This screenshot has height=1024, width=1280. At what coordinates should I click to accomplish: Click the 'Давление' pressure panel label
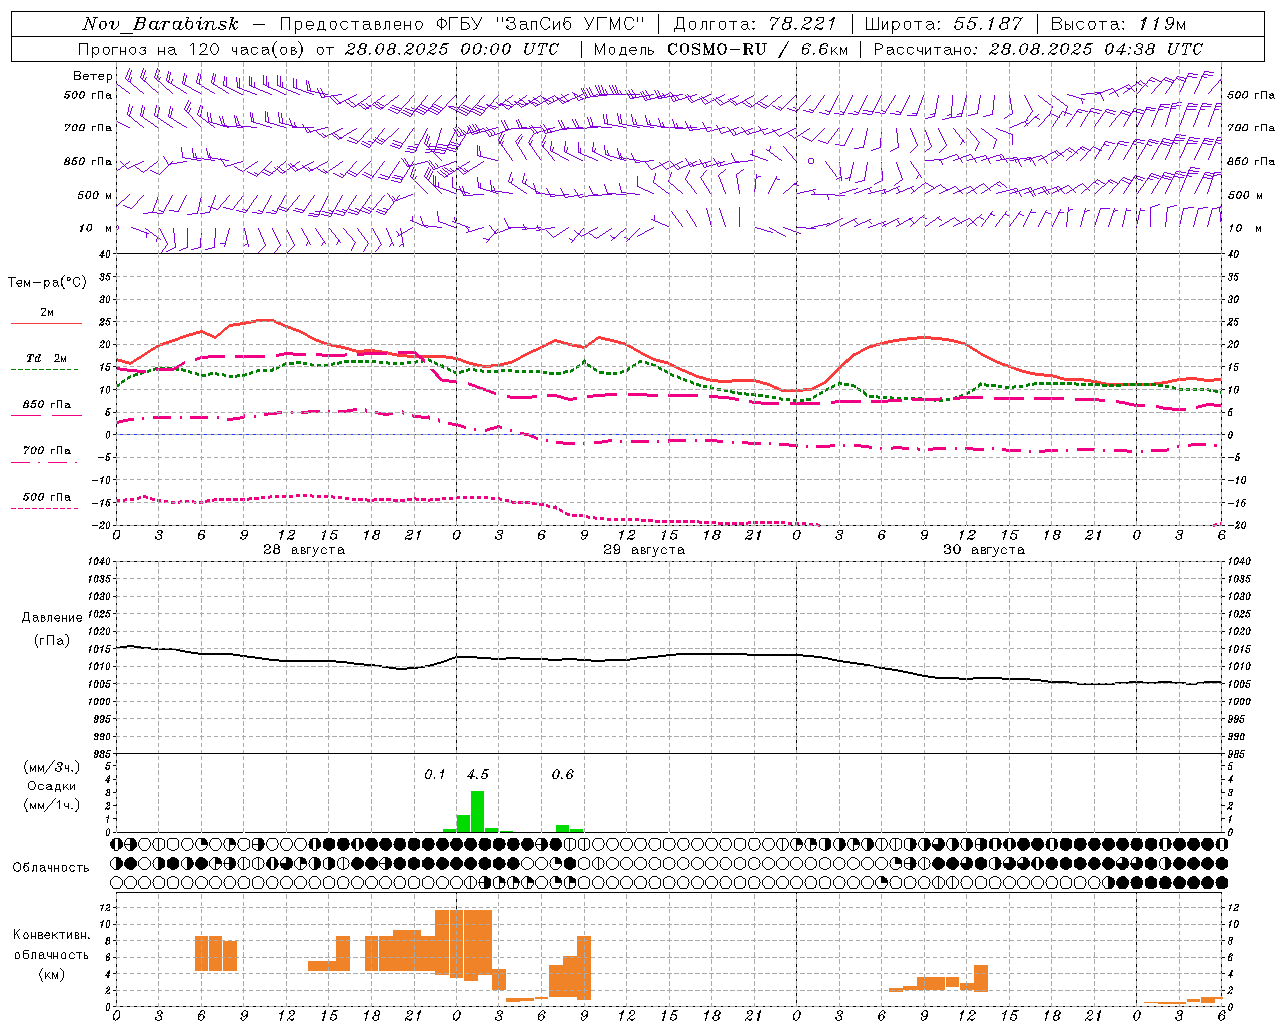click(x=52, y=618)
